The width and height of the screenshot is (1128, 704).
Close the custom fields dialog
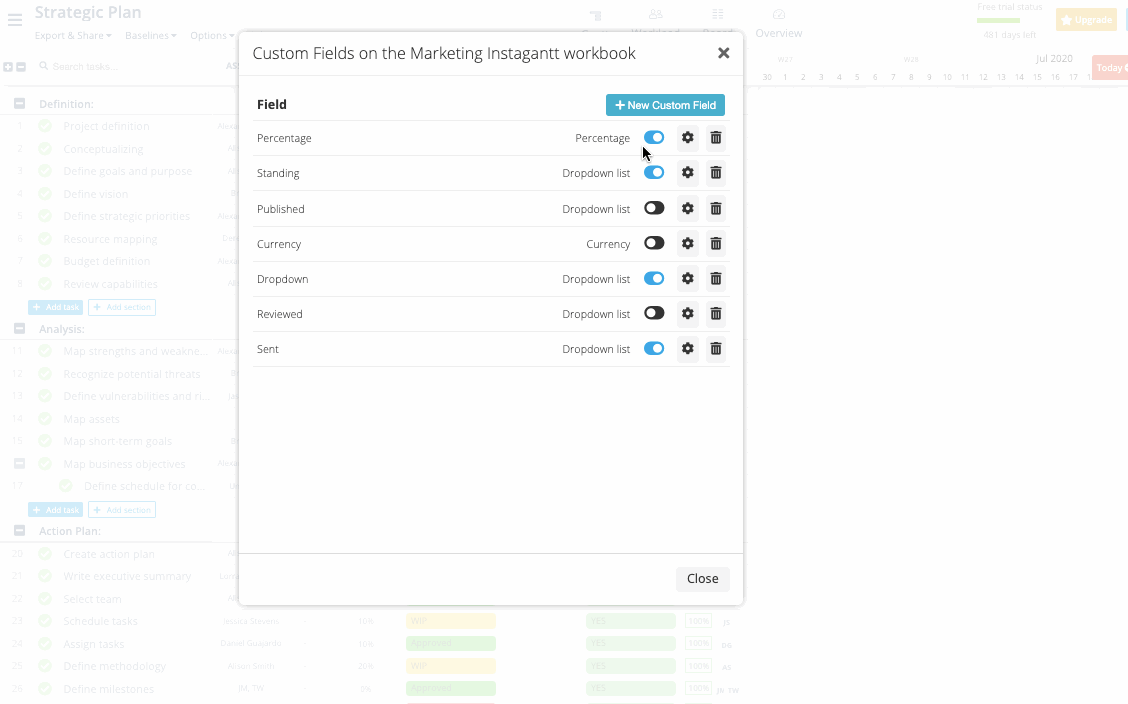click(x=702, y=578)
